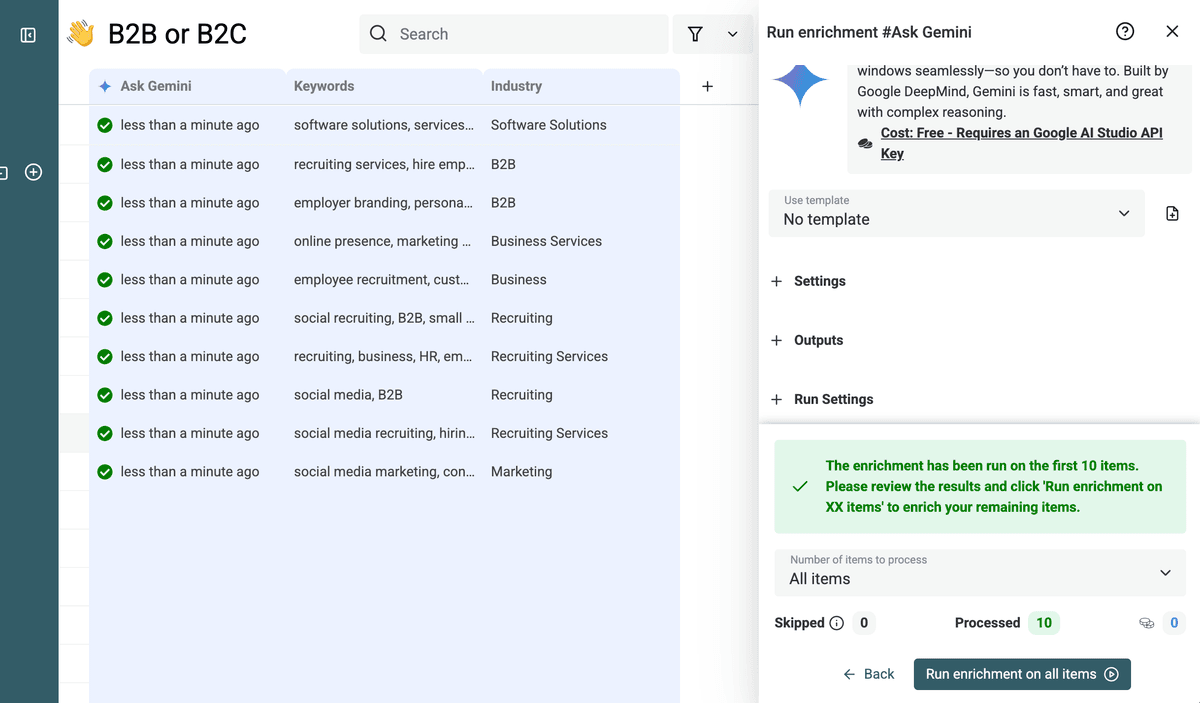The height and width of the screenshot is (703, 1200).
Task: Click the save template file icon
Action: coord(1173,214)
